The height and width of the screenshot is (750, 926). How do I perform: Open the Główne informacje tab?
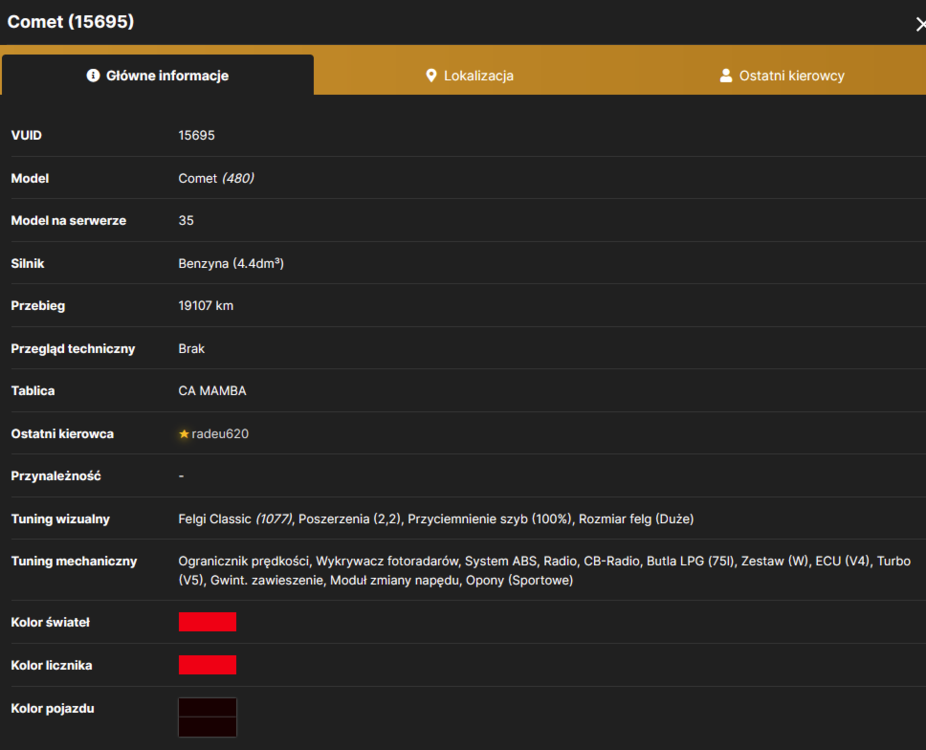click(158, 75)
